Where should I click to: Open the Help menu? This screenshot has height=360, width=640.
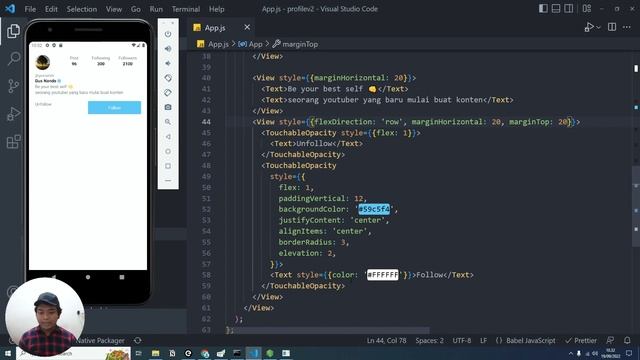click(216, 9)
